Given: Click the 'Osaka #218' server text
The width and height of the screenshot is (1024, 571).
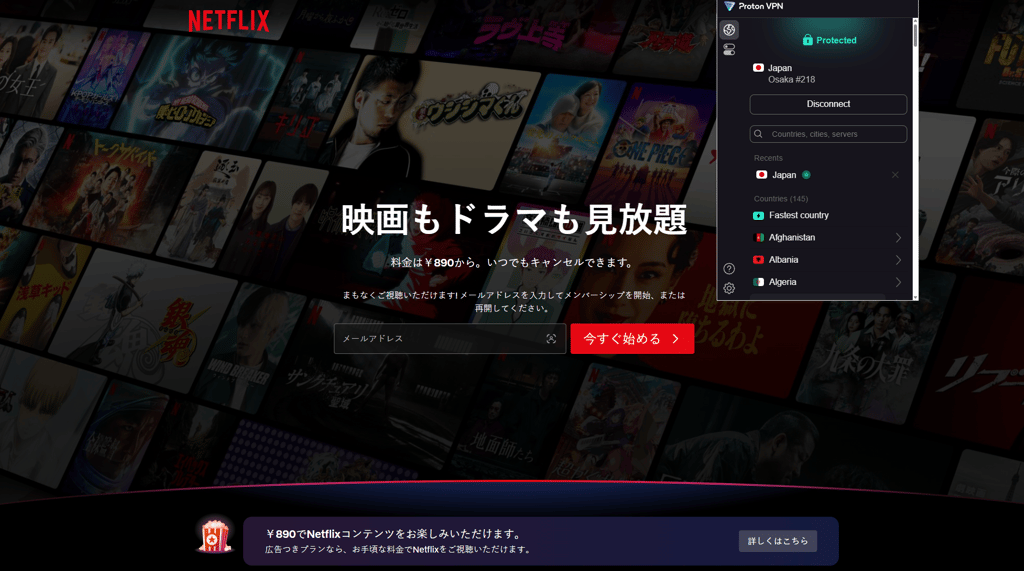Looking at the screenshot, I should pos(792,80).
